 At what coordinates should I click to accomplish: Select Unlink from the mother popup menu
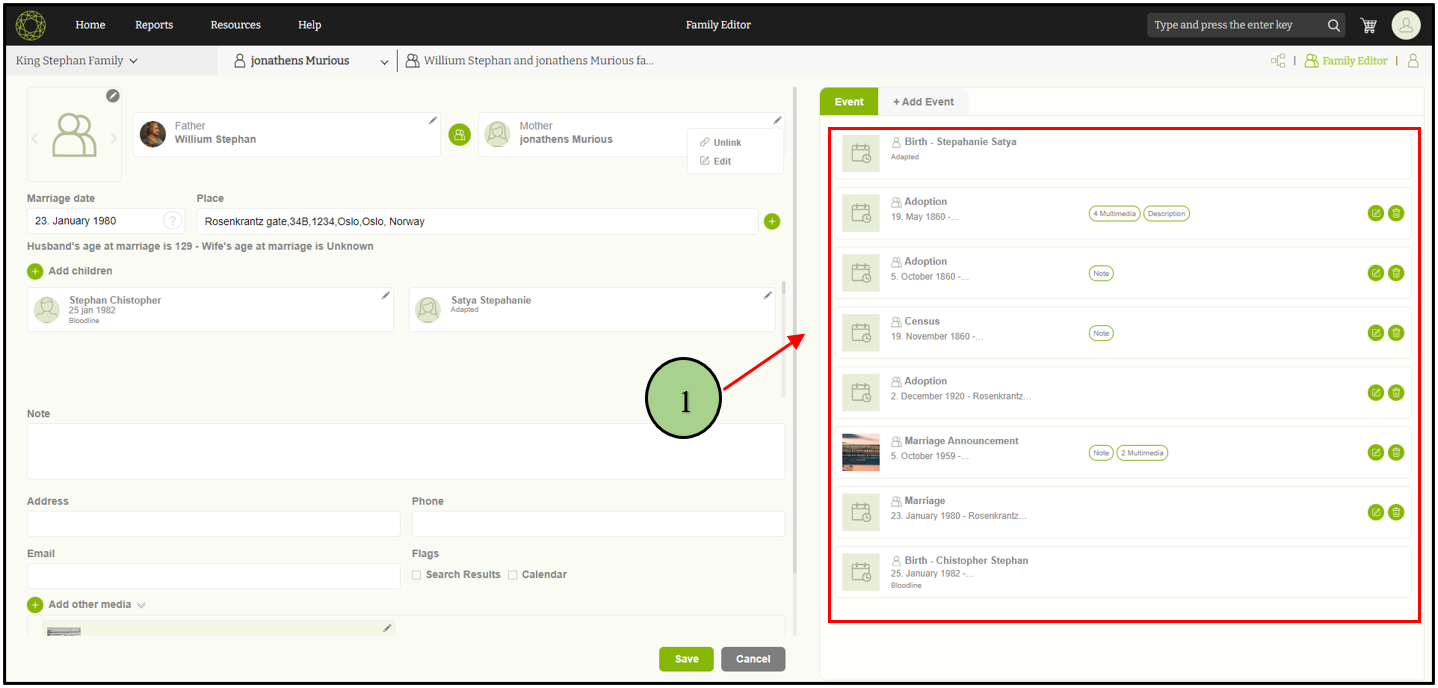pos(726,143)
